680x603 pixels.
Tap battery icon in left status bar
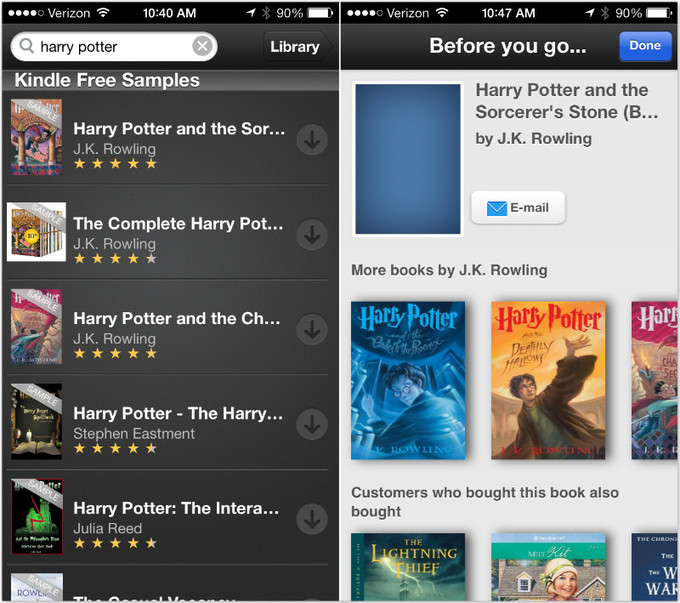320,13
